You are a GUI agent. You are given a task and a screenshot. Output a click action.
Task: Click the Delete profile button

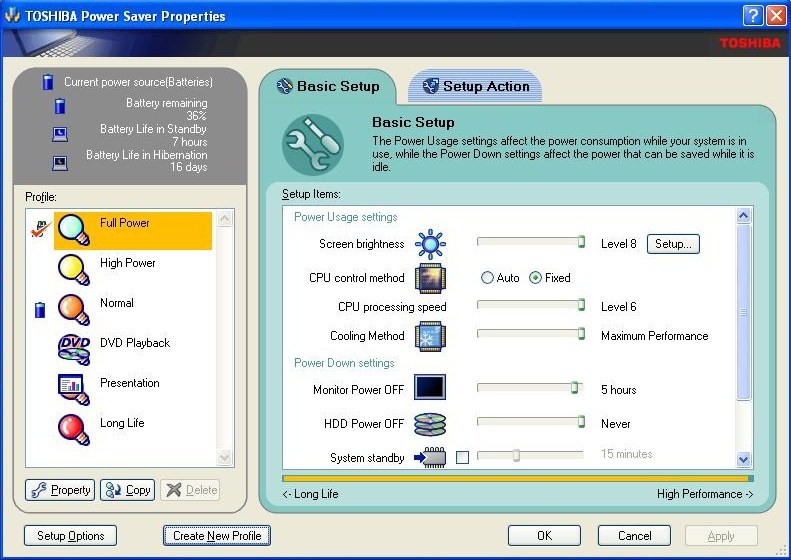click(190, 490)
